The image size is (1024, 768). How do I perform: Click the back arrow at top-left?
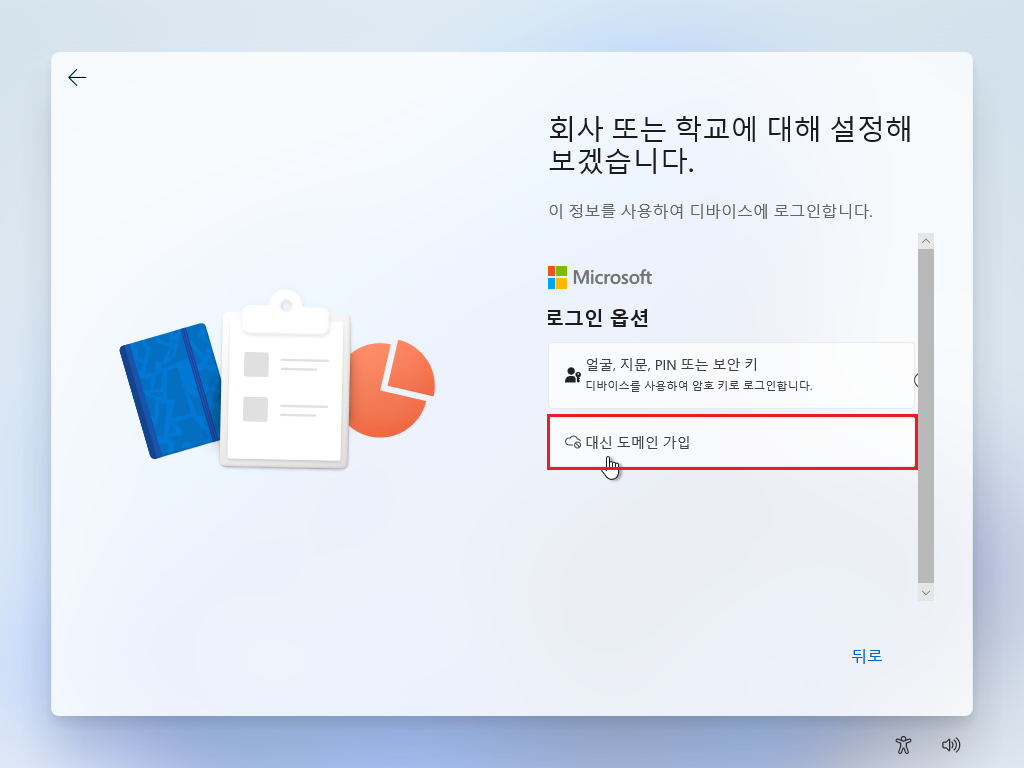pos(77,78)
